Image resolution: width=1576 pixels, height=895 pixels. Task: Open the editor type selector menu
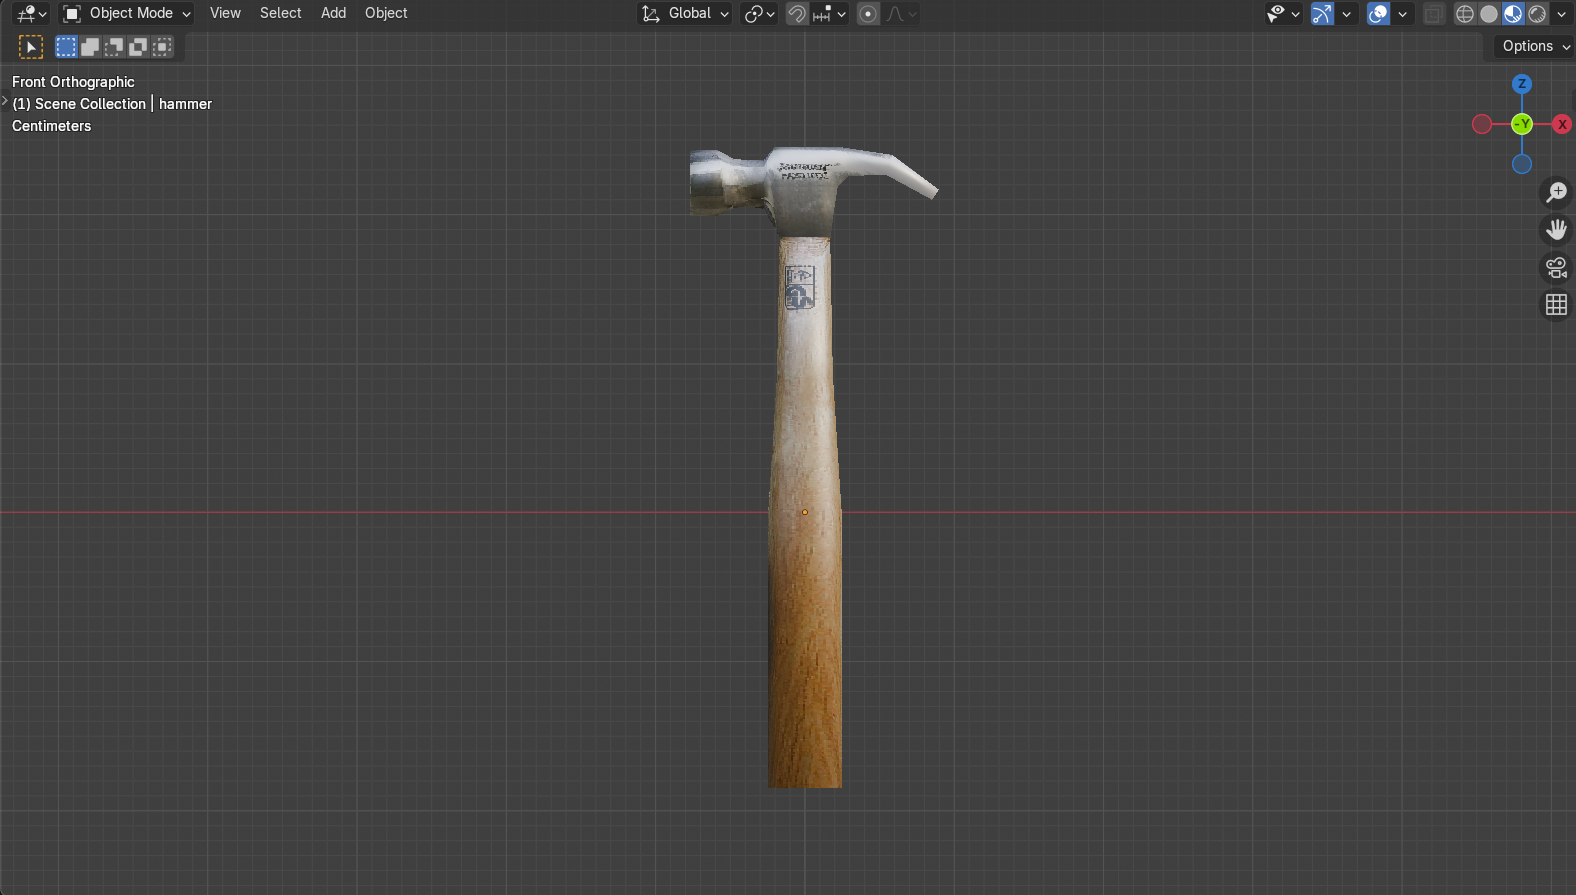(x=31, y=13)
